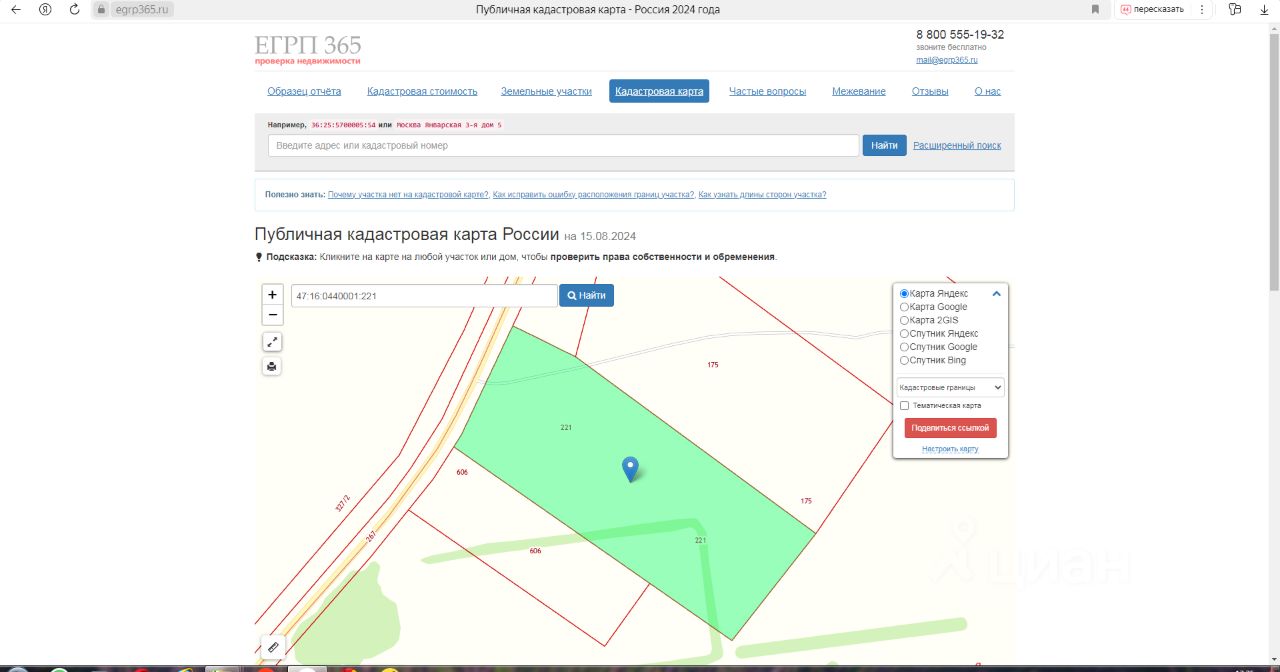
Task: Activate the ruler measurement tool
Action: pos(273,647)
